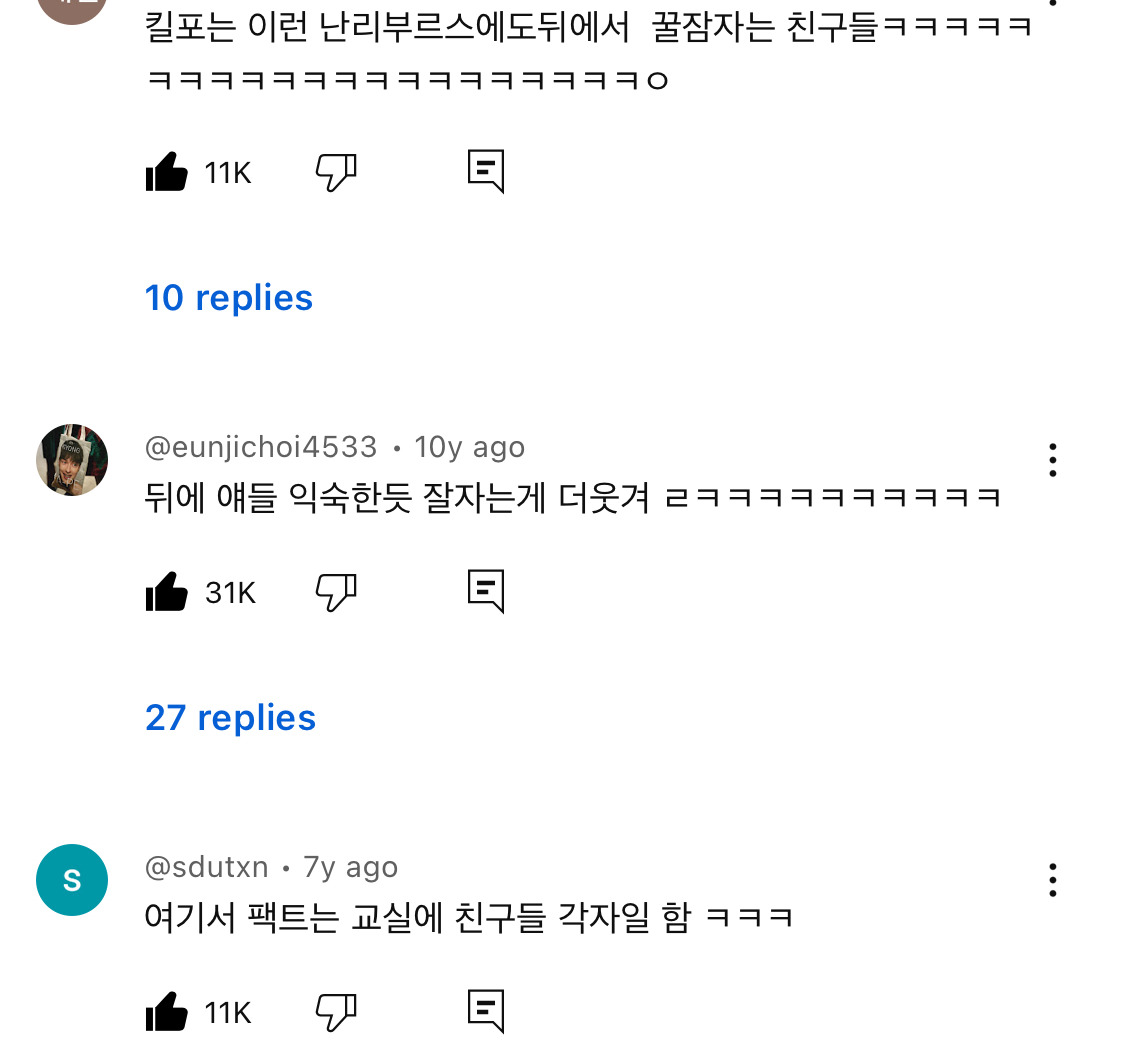Dislike the top comment about sleeping friends
Screen dimensions: 1125x1046
point(336,173)
